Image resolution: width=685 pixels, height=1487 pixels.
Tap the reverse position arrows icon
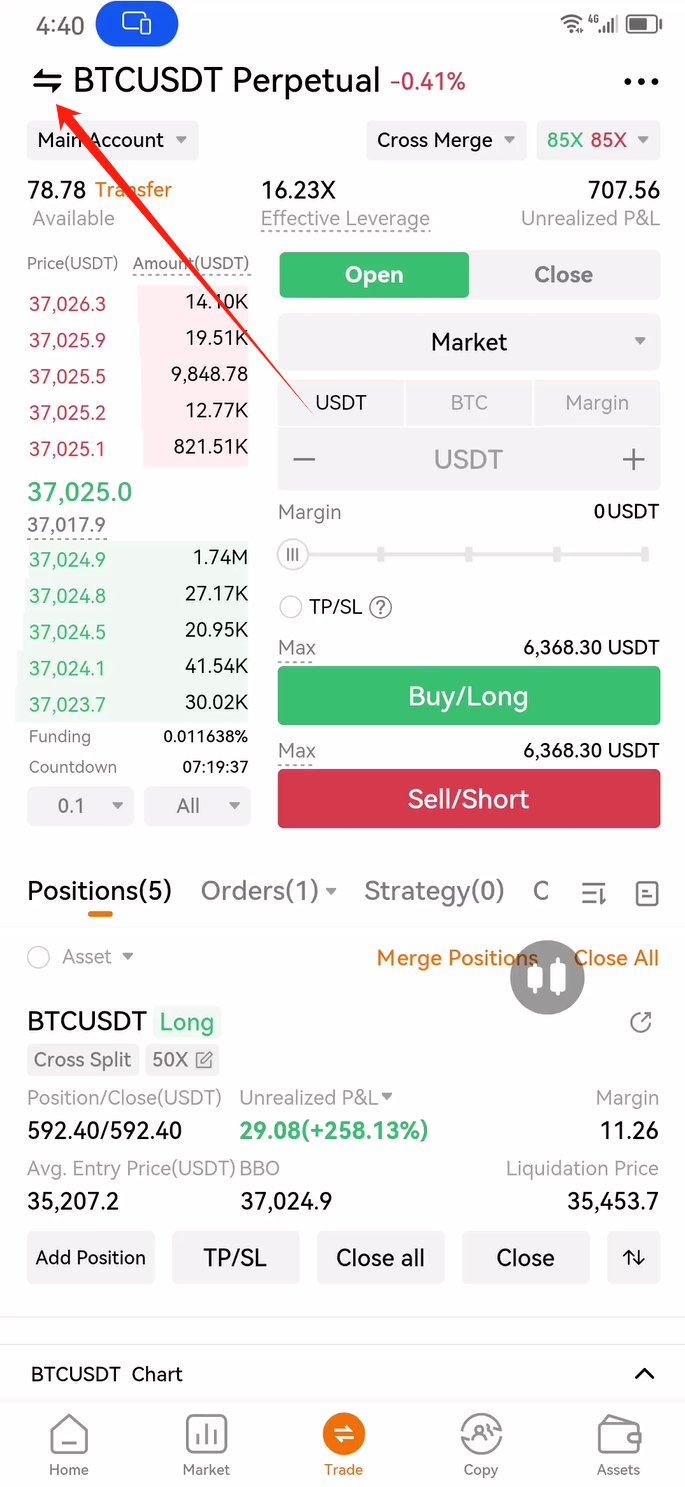[634, 1258]
